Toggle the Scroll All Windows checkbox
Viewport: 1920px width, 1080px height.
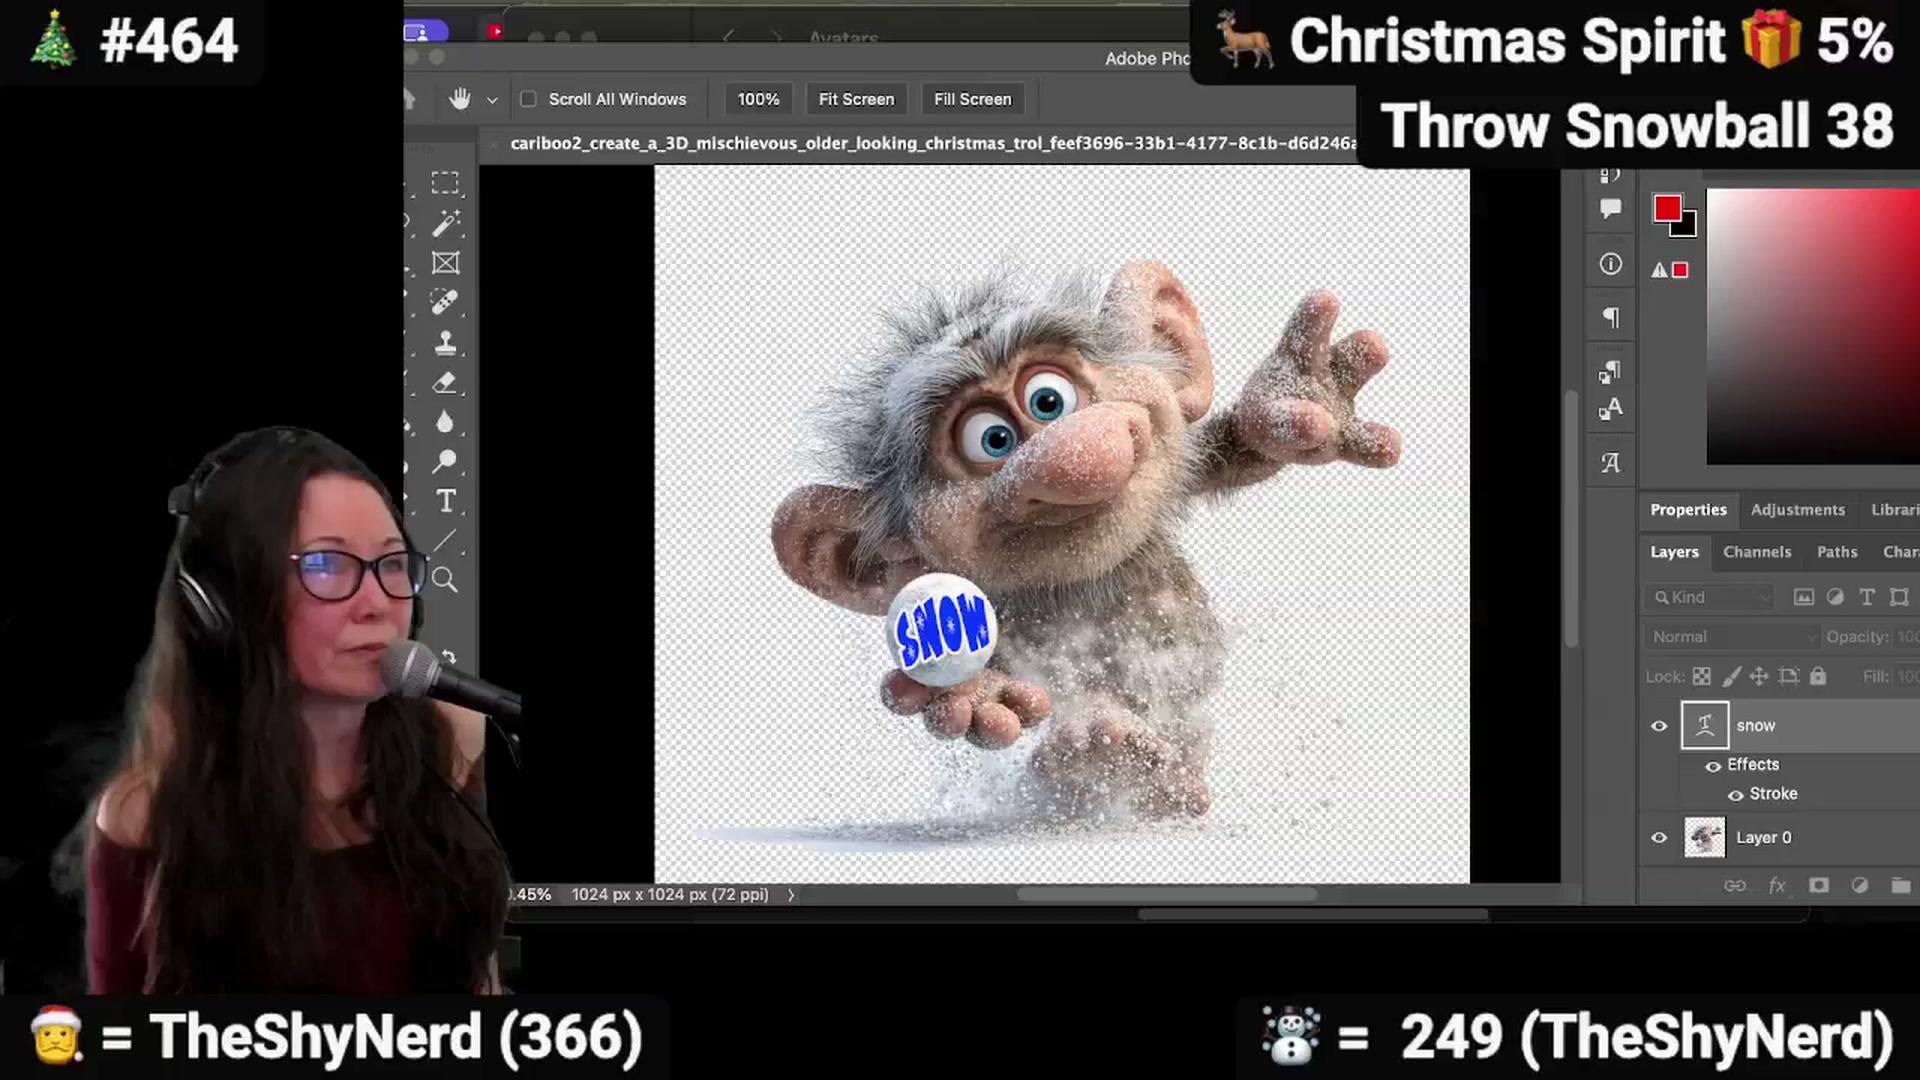[528, 99]
